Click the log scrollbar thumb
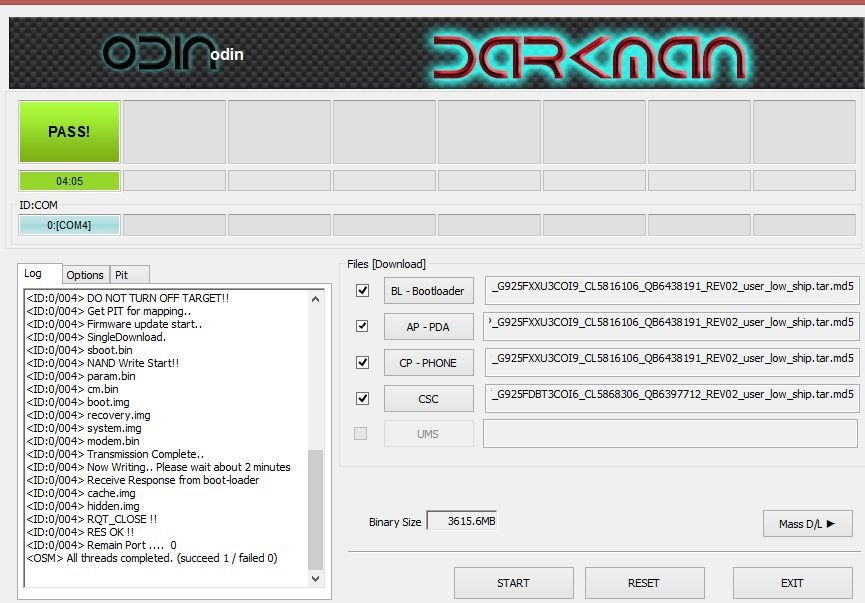This screenshot has width=865, height=603. click(x=316, y=509)
